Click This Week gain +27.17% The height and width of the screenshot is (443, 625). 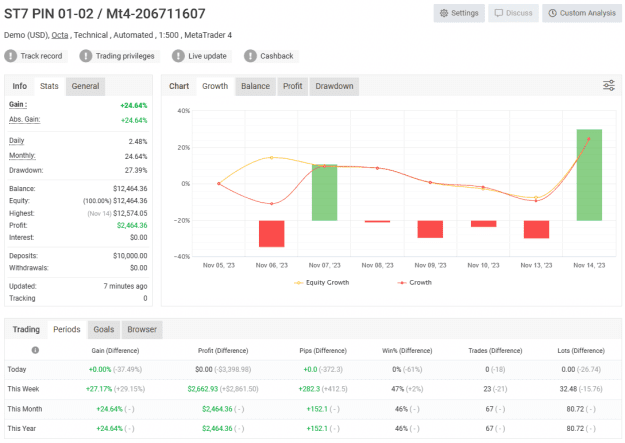99,389
